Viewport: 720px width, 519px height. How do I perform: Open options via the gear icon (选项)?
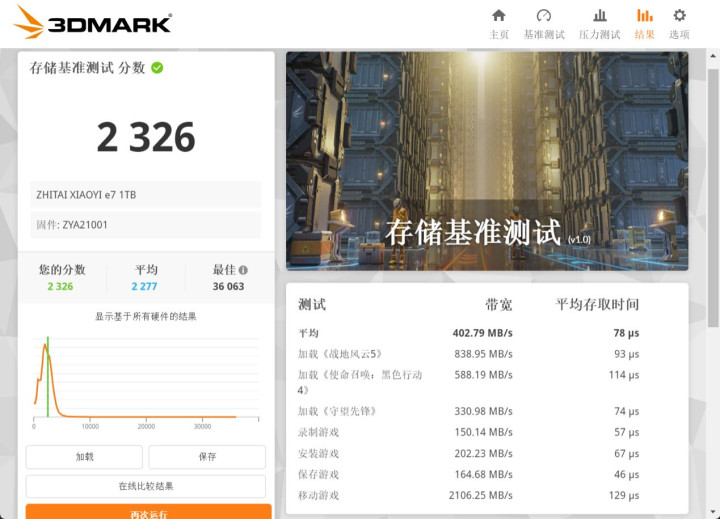[679, 16]
